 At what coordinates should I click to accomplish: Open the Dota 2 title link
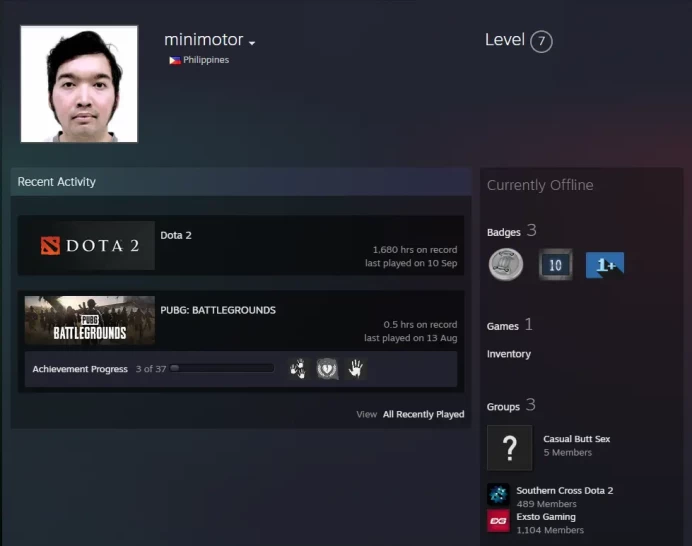(x=176, y=235)
